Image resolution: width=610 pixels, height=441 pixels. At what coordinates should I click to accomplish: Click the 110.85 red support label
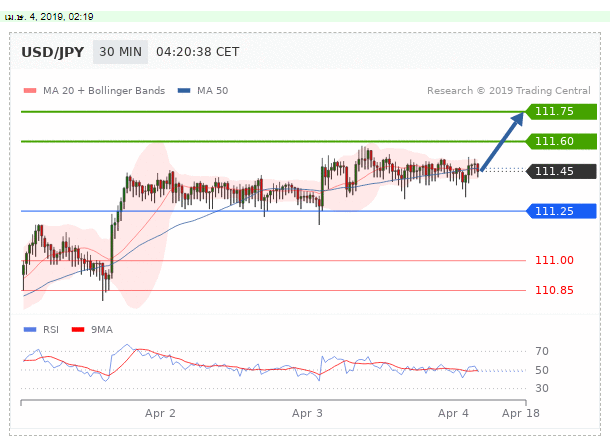(x=554, y=290)
